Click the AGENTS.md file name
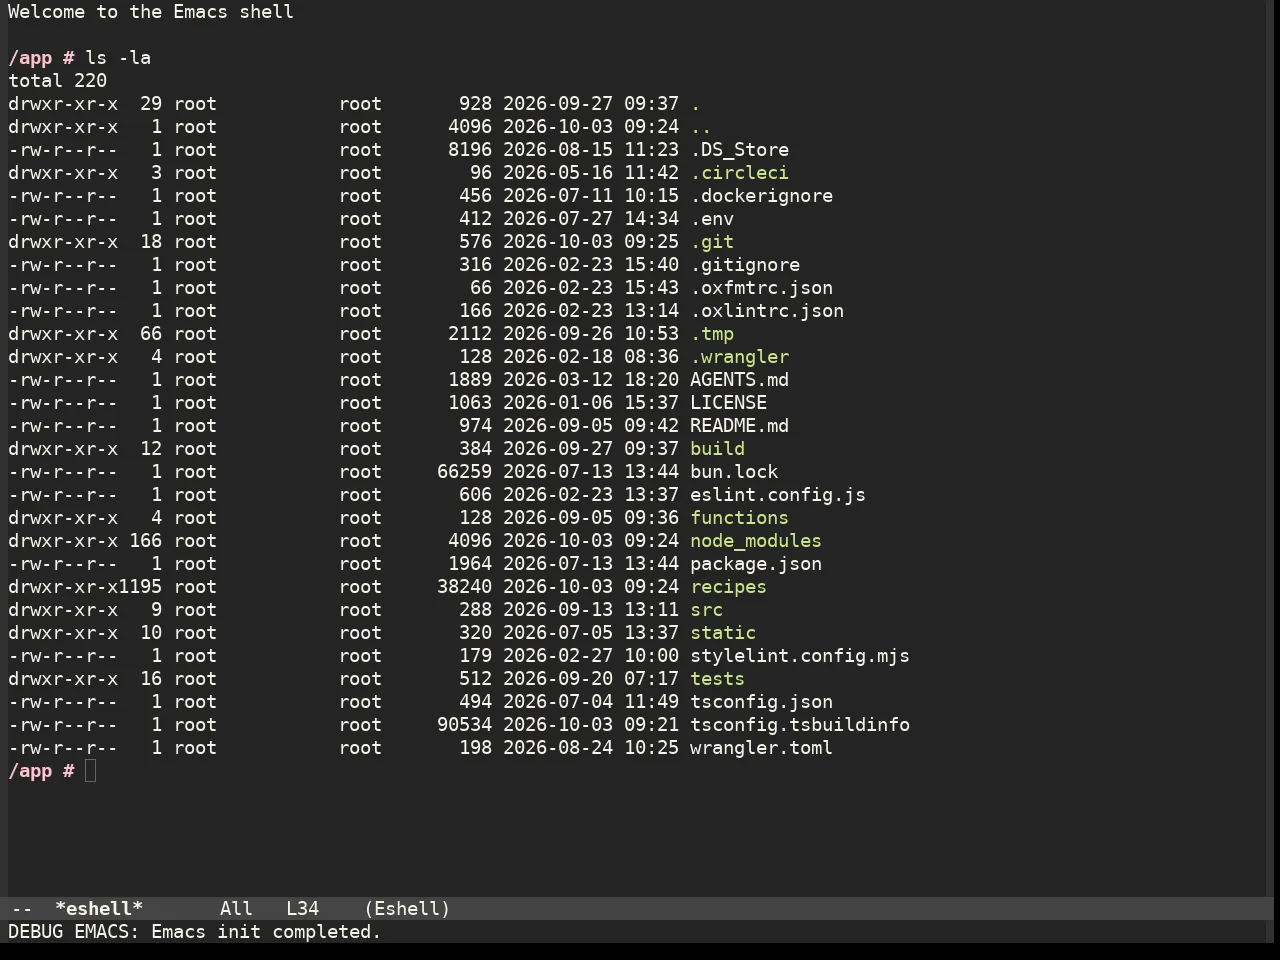 point(739,380)
